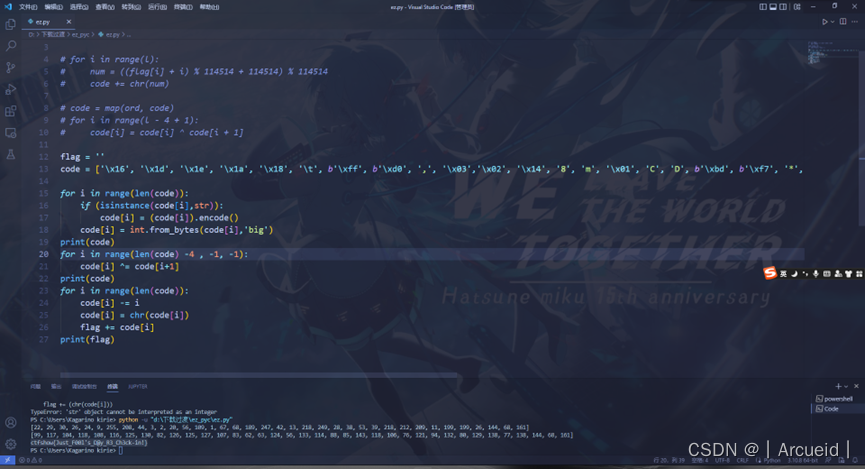Click the remote window indicator in status bar
Image resolution: width=865 pixels, height=469 pixels.
point(8,460)
